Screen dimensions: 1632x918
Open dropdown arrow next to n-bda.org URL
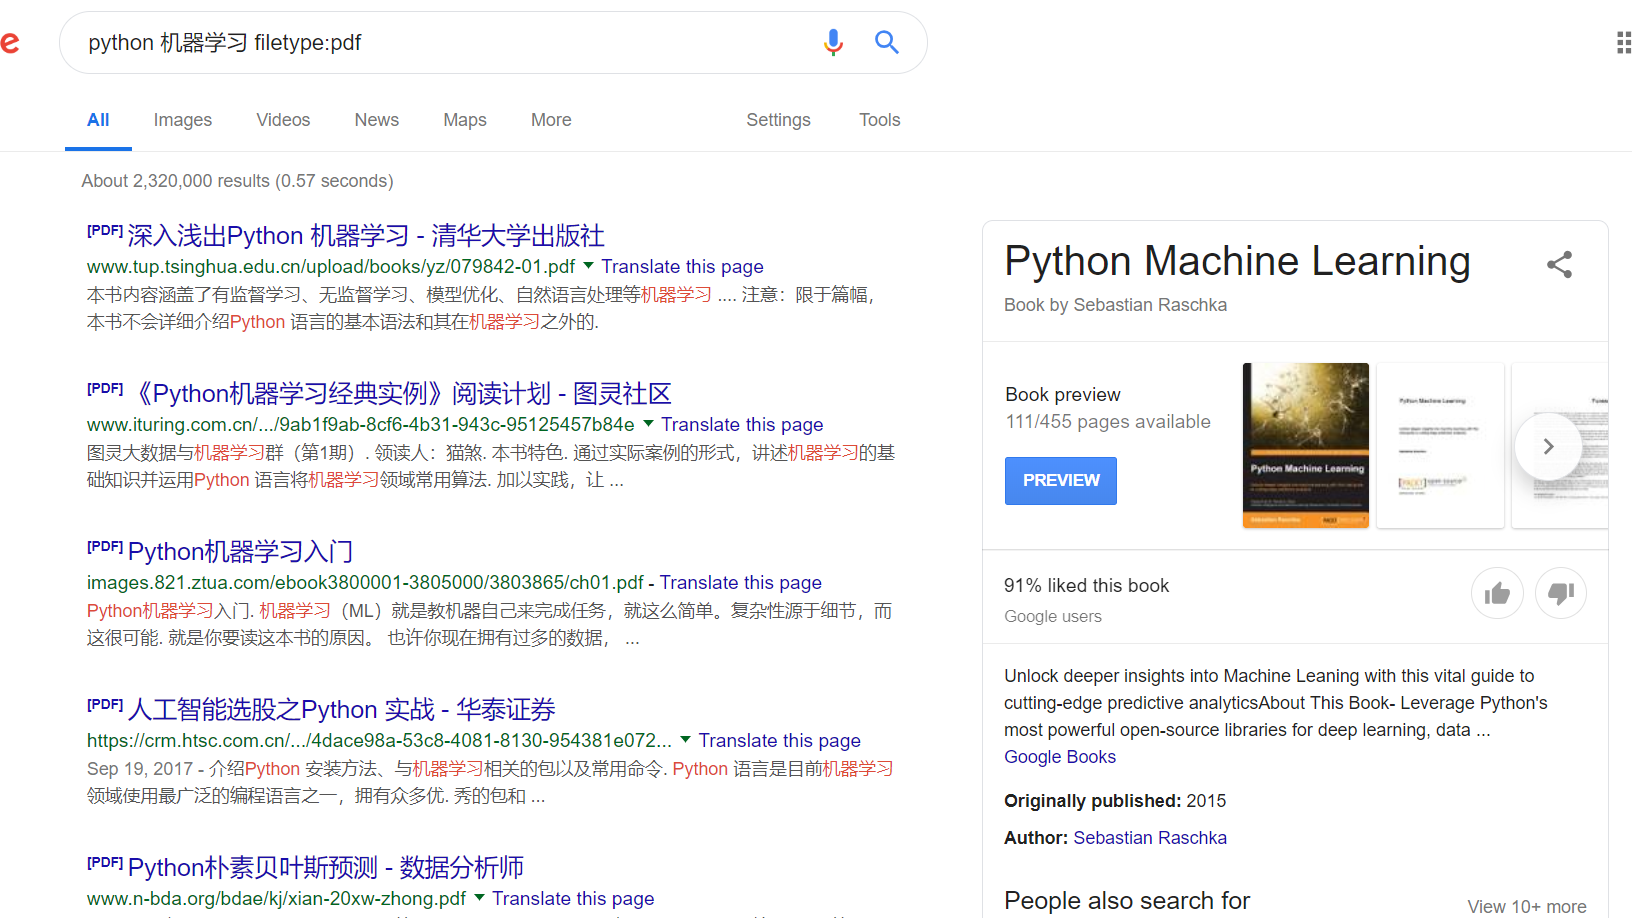(479, 898)
